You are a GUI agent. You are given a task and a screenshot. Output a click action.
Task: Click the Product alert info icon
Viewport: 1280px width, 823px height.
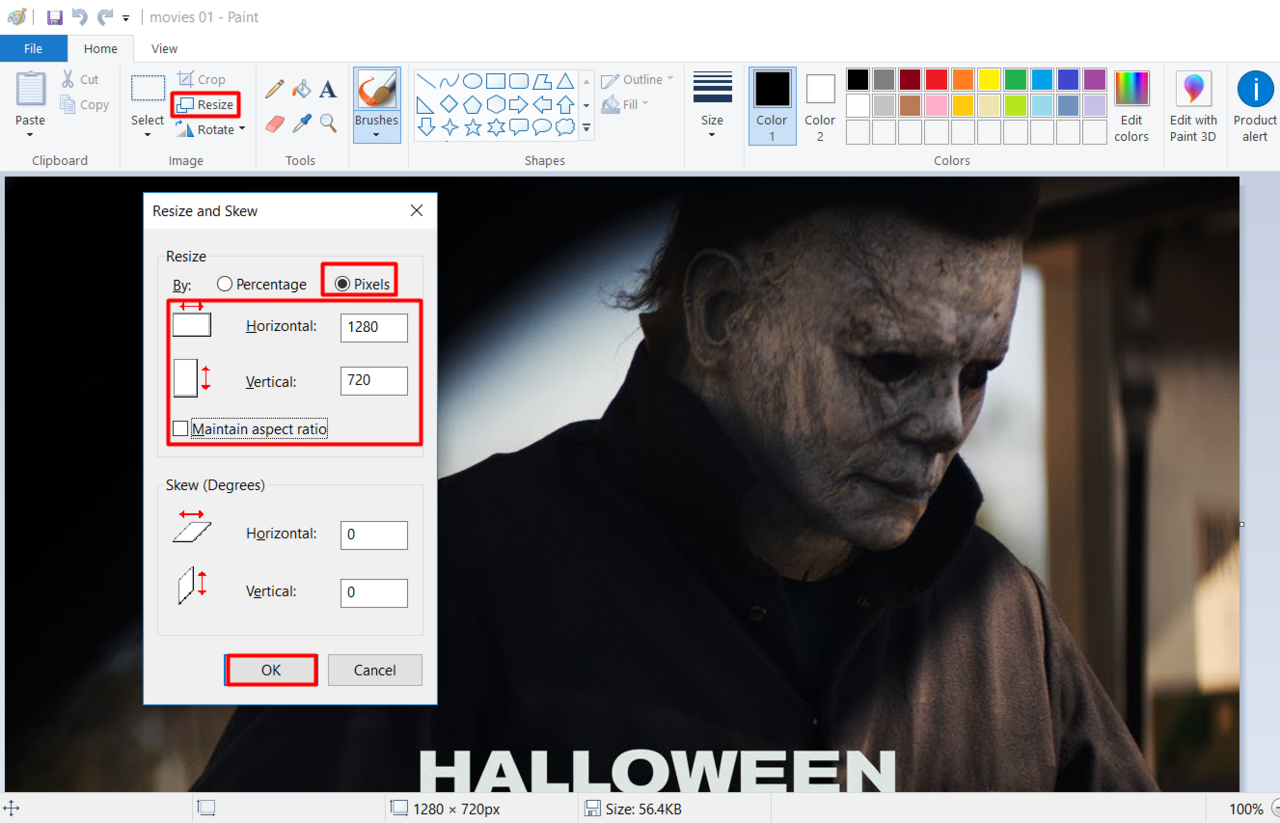1255,89
